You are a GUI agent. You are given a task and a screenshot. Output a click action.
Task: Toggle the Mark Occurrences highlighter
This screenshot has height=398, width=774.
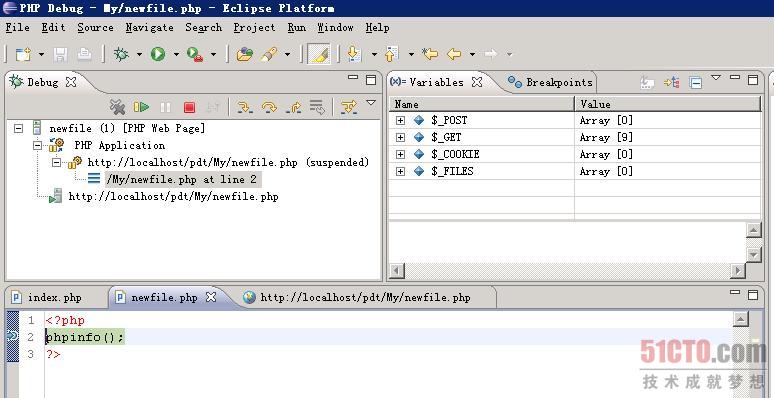click(x=319, y=54)
